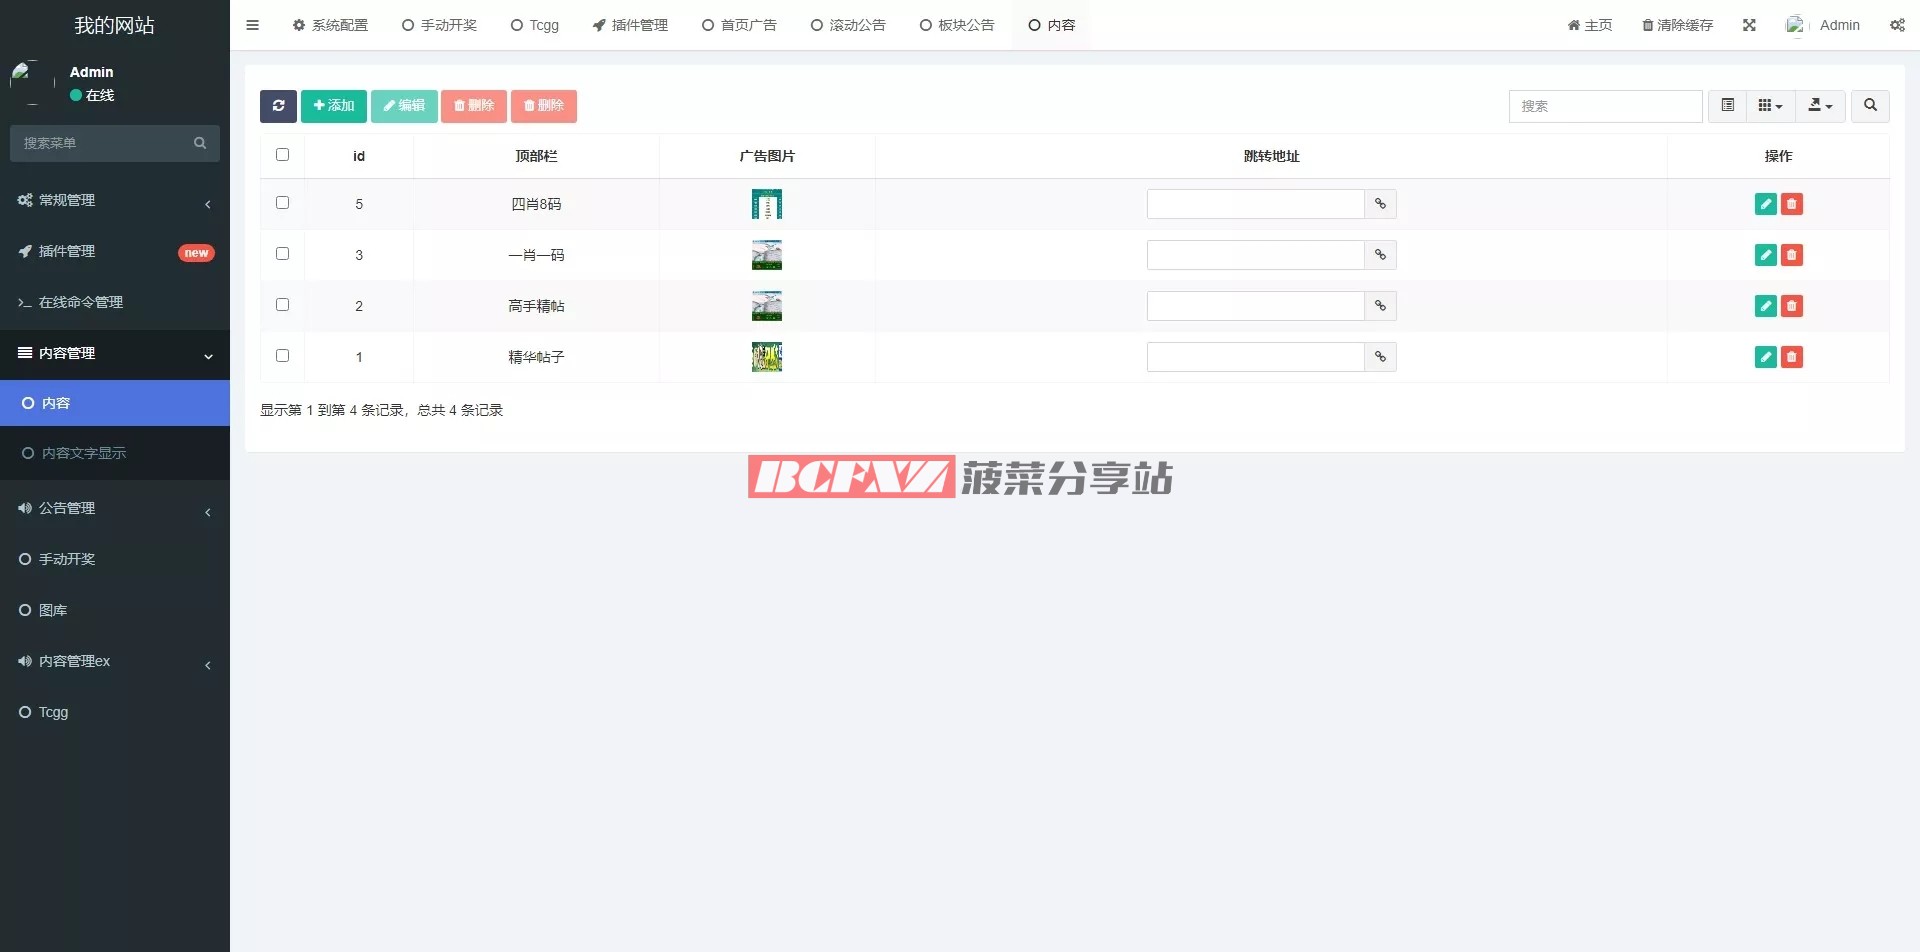This screenshot has height=952, width=1920.
Task: Open the export data dropdown
Action: click(x=1820, y=106)
